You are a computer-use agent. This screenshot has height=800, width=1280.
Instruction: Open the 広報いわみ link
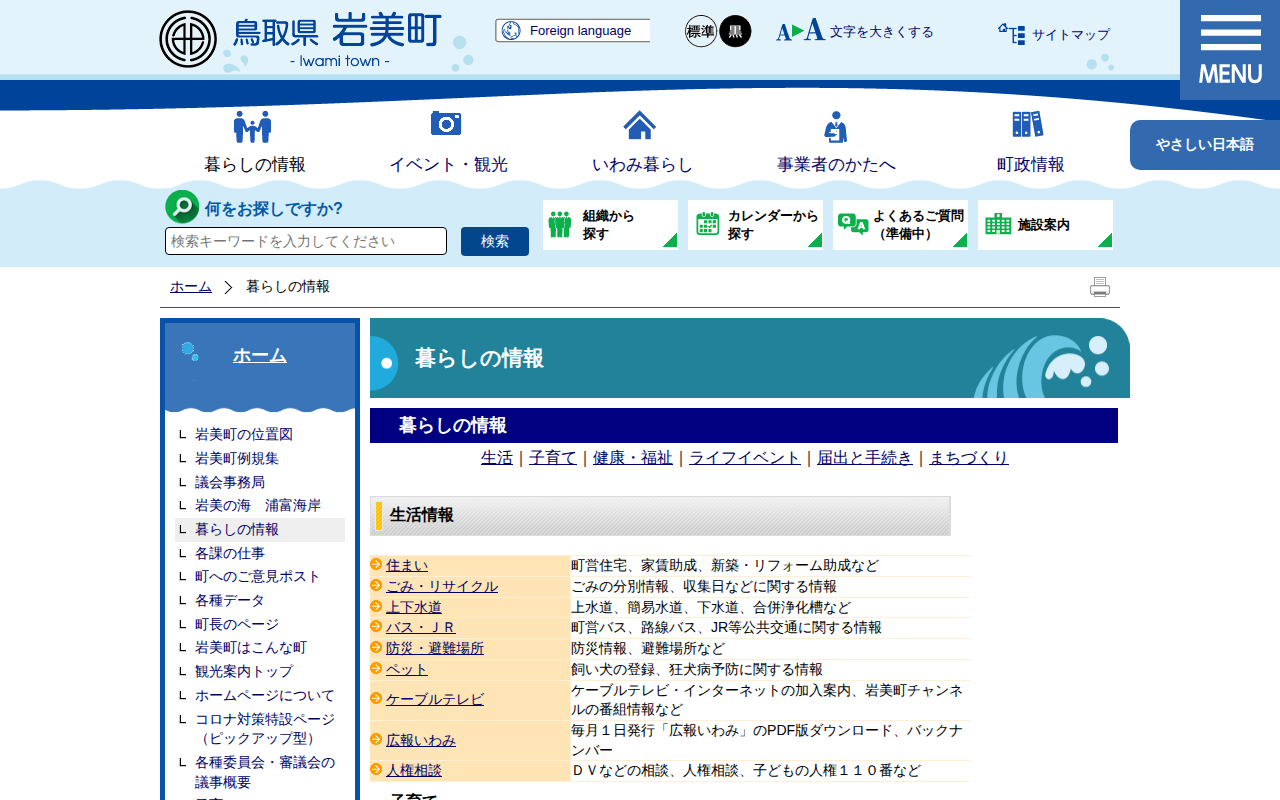click(x=421, y=741)
